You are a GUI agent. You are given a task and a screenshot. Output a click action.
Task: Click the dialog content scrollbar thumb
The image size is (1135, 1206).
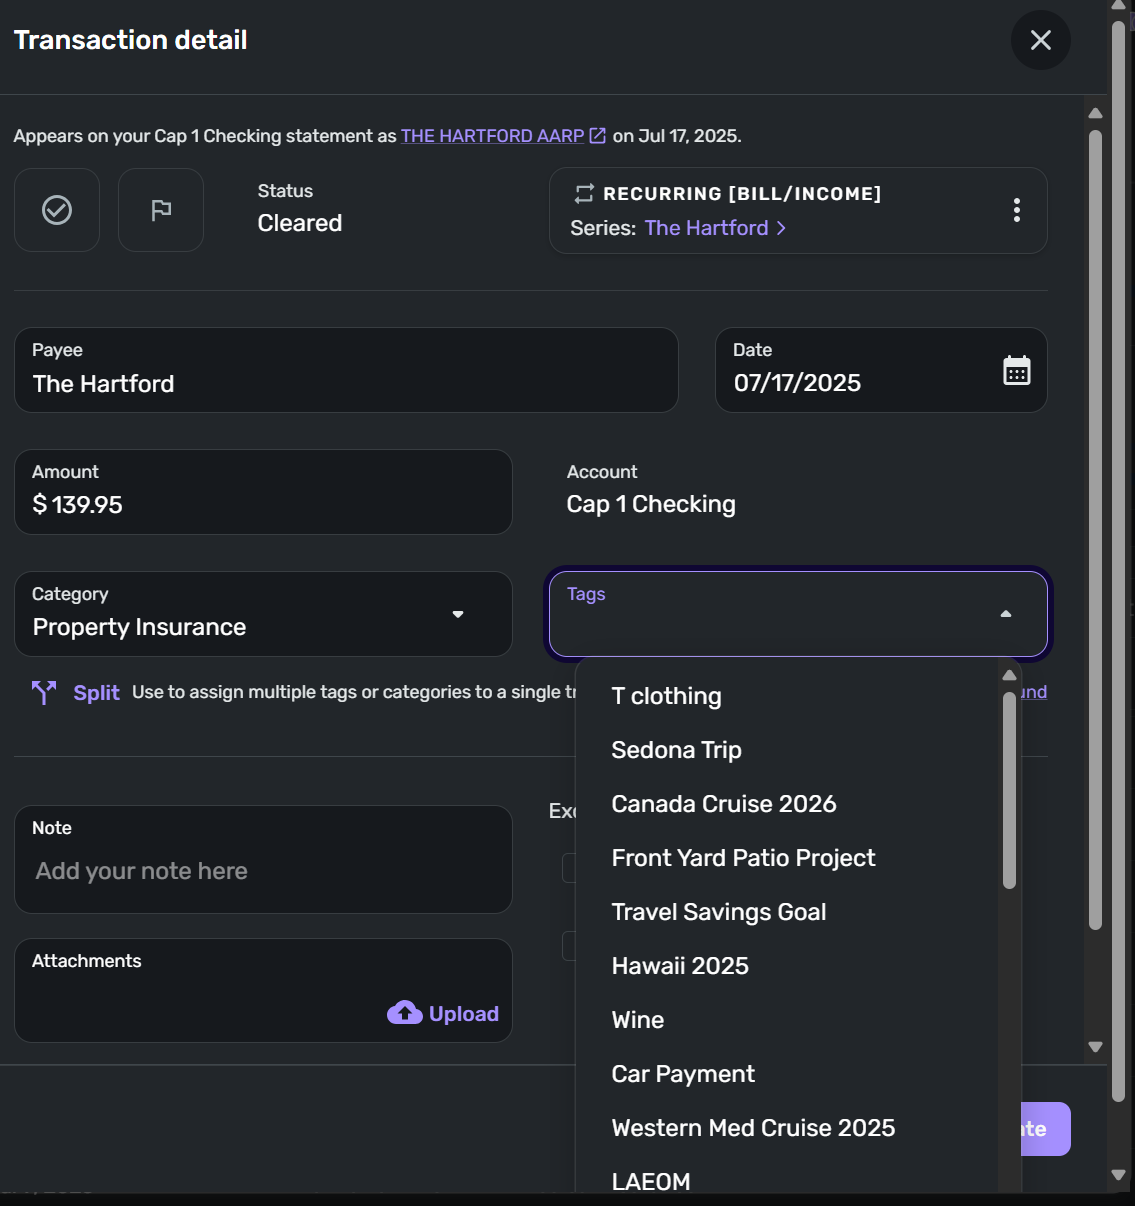pyautogui.click(x=1095, y=530)
